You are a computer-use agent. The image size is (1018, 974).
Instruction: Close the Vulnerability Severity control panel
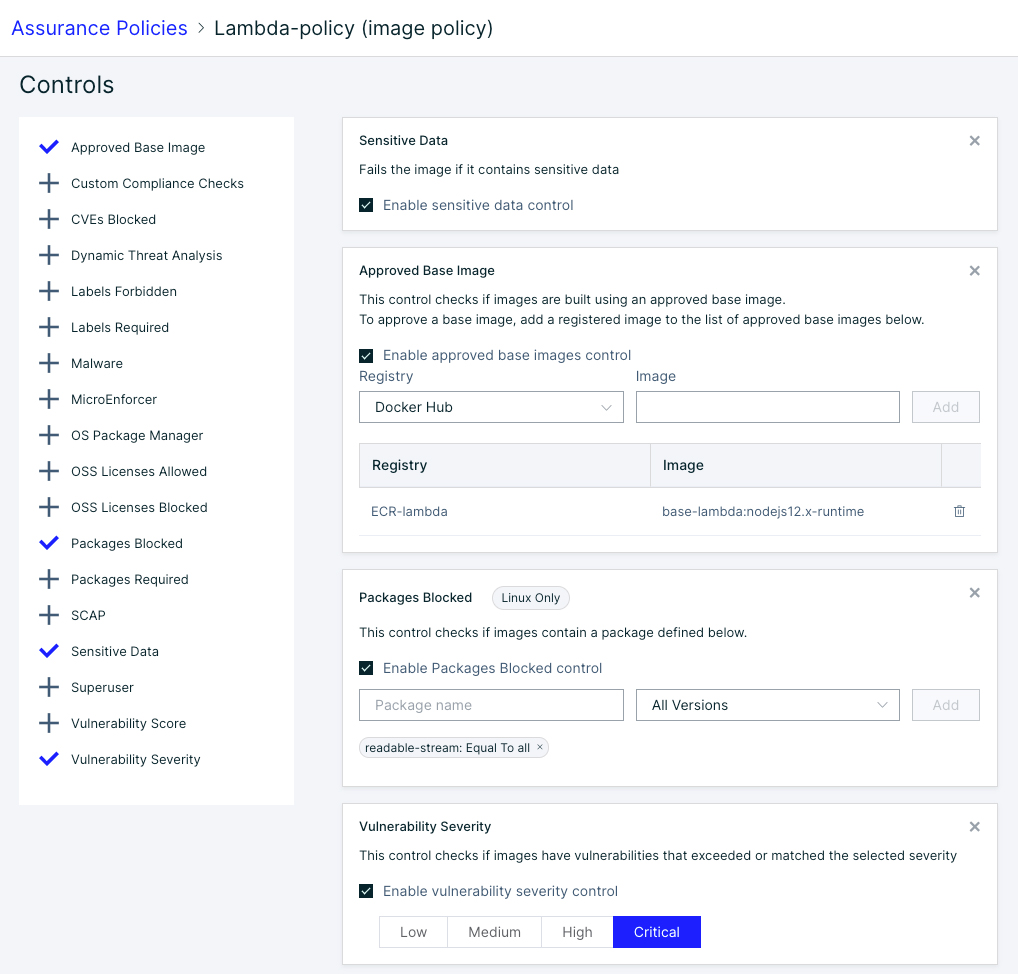point(974,827)
